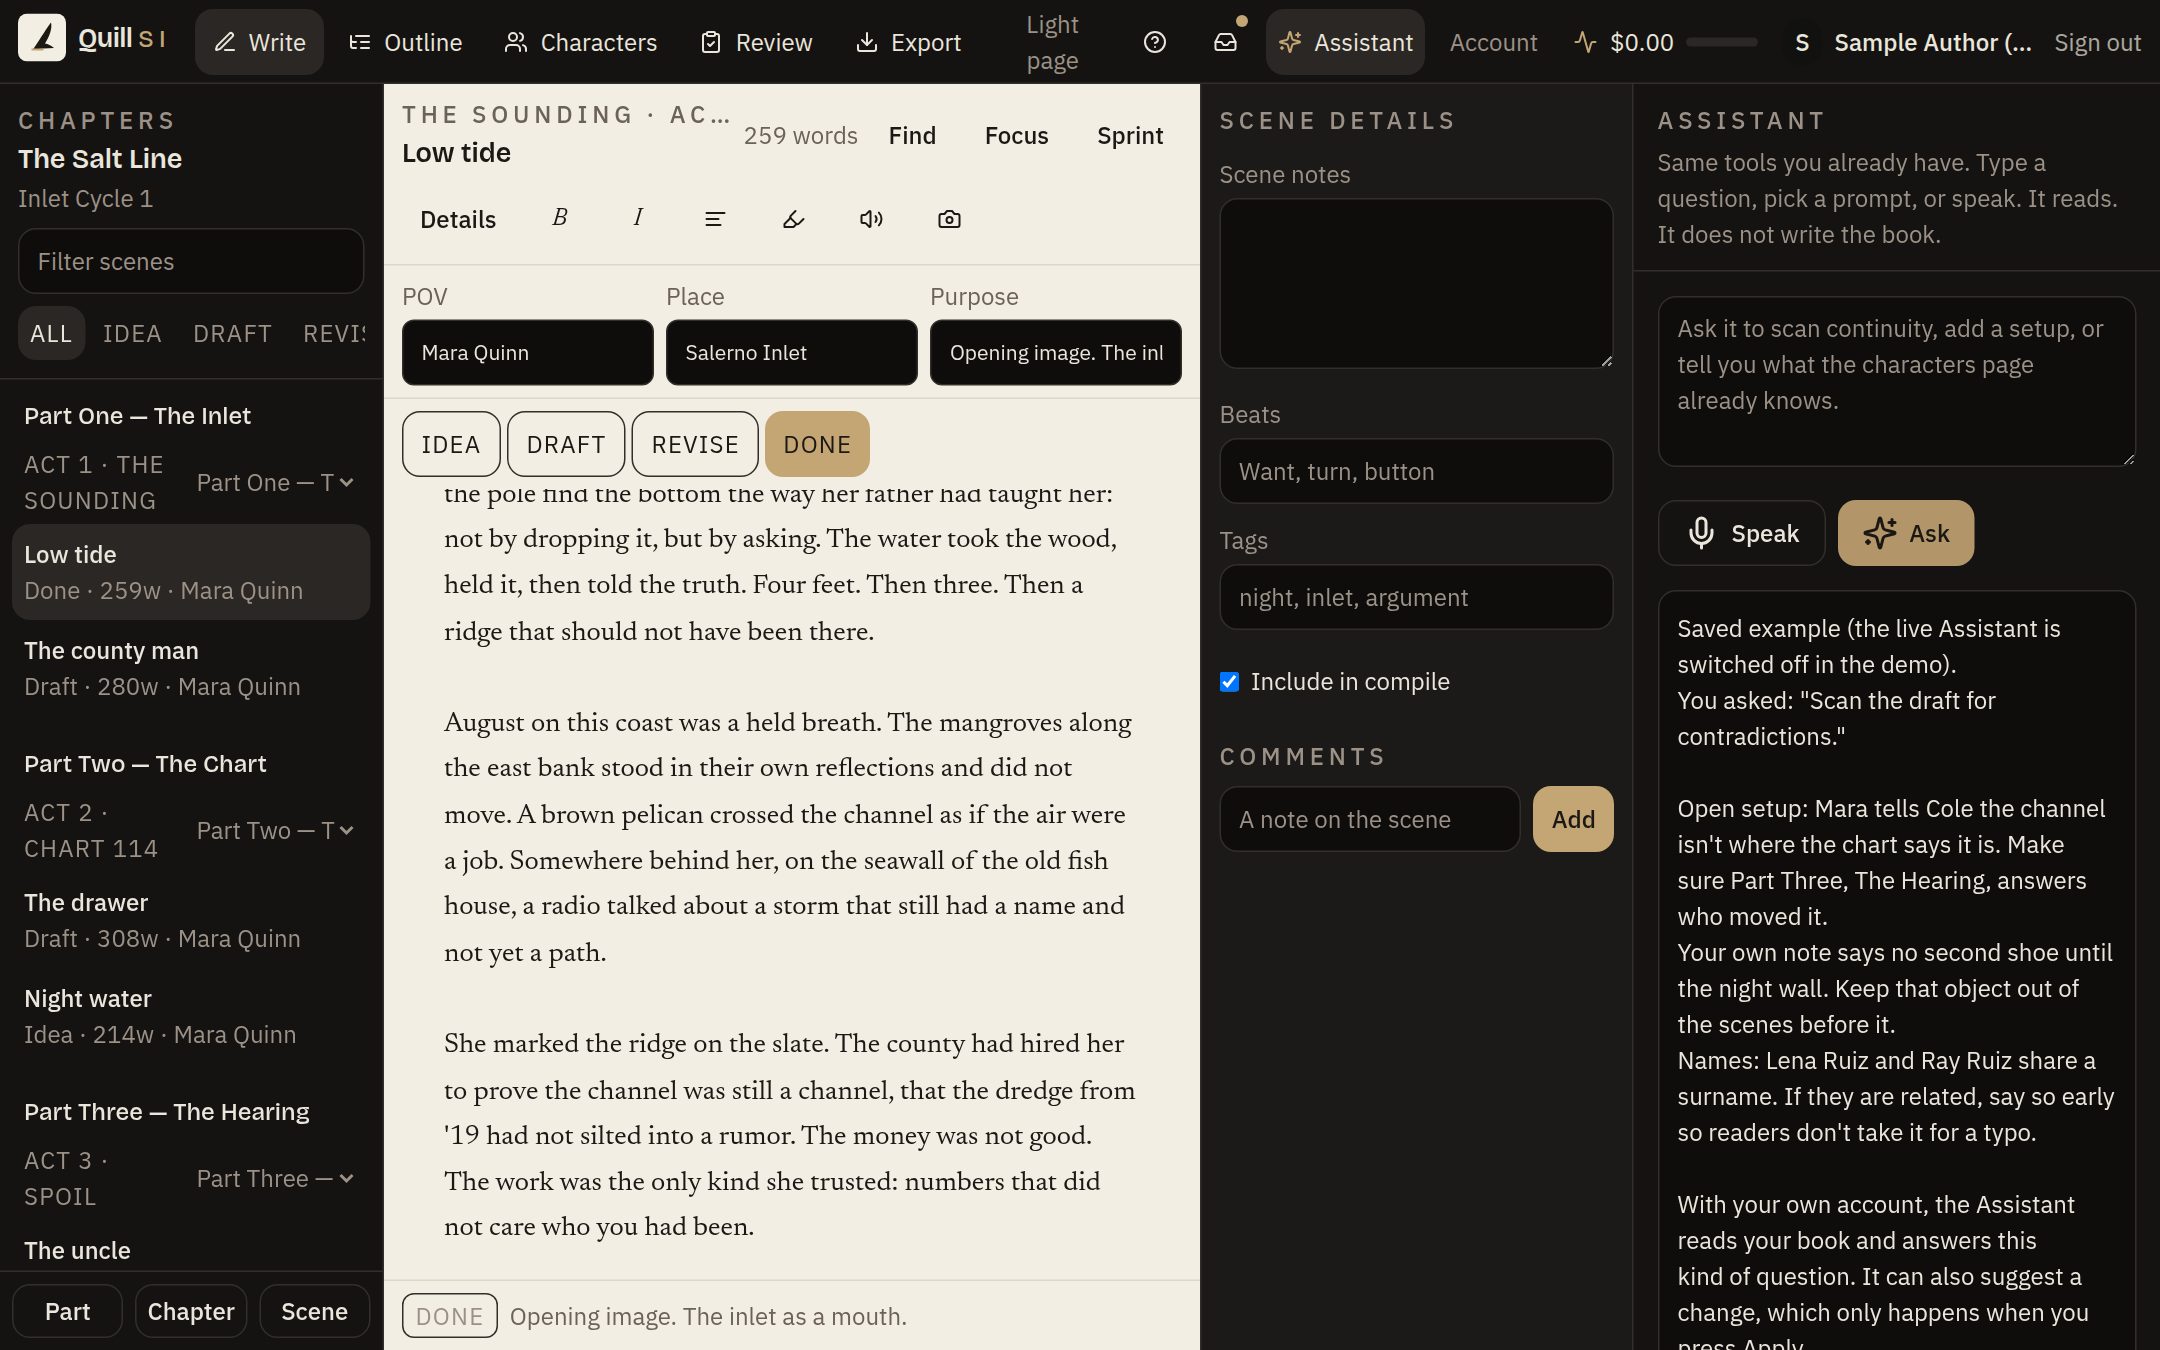Open the Write tab

(259, 42)
